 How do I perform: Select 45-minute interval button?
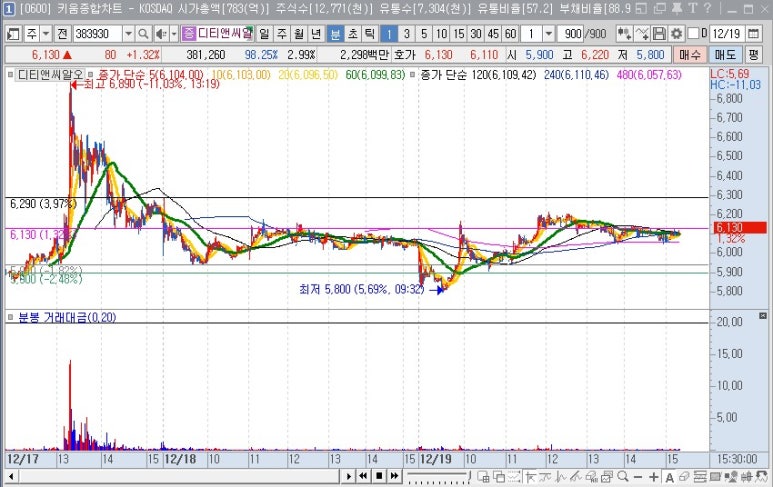[493, 34]
